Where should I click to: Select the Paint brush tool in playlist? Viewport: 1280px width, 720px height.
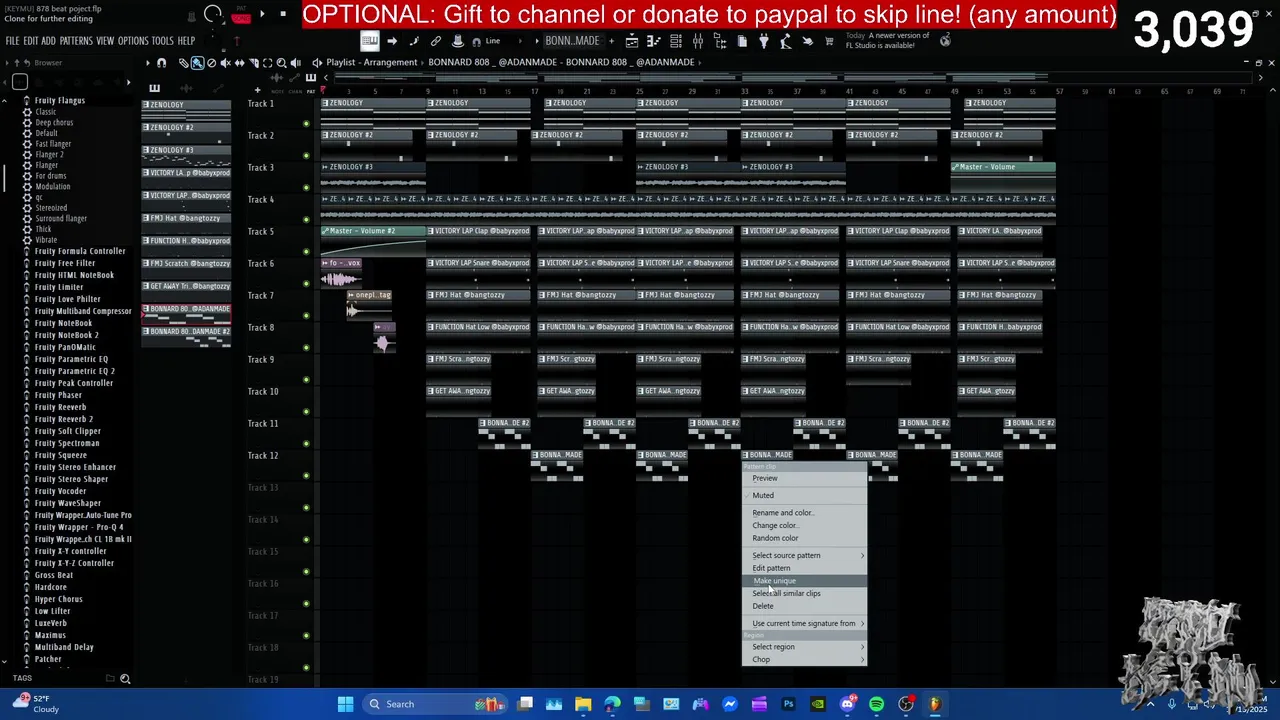[x=198, y=63]
